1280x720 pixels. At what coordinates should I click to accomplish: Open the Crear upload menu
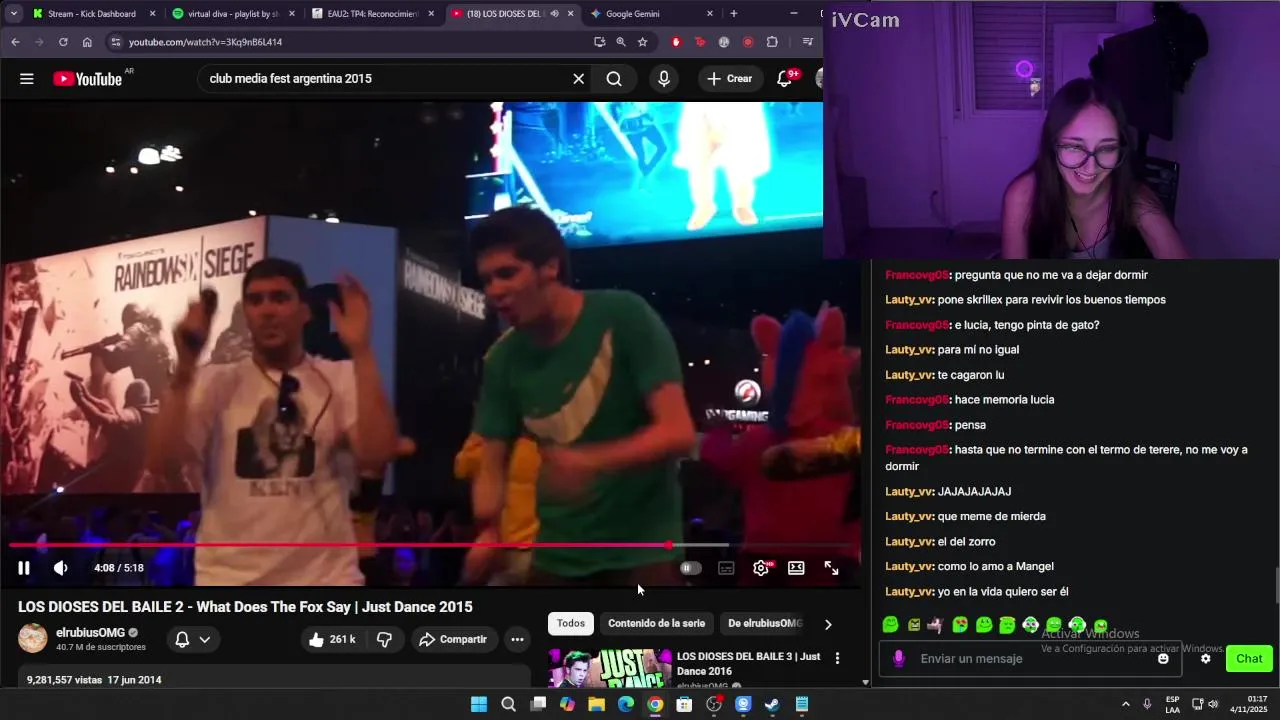coord(730,79)
